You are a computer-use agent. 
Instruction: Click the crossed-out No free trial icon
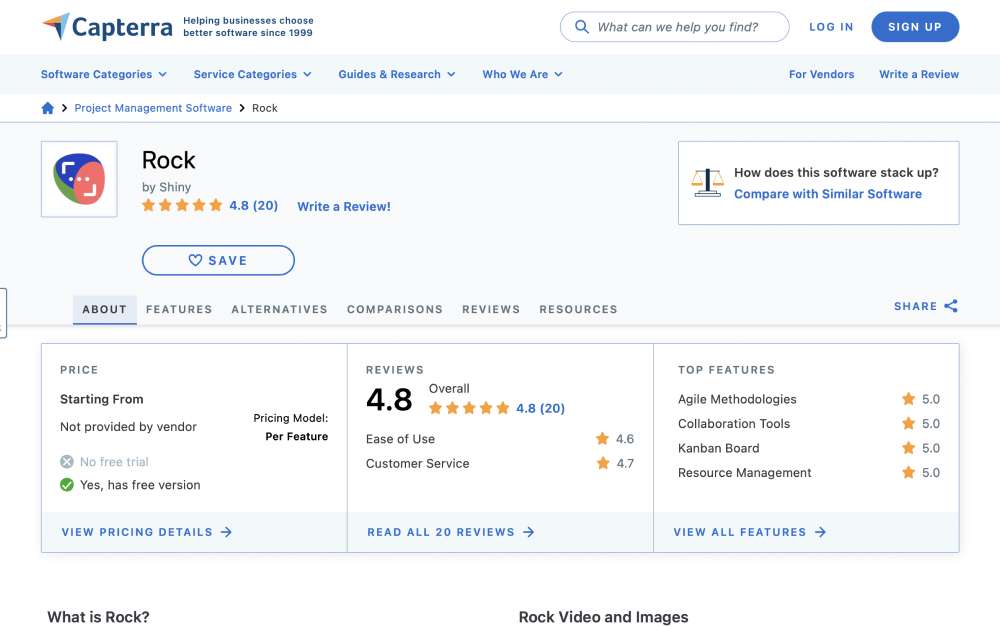click(x=68, y=462)
